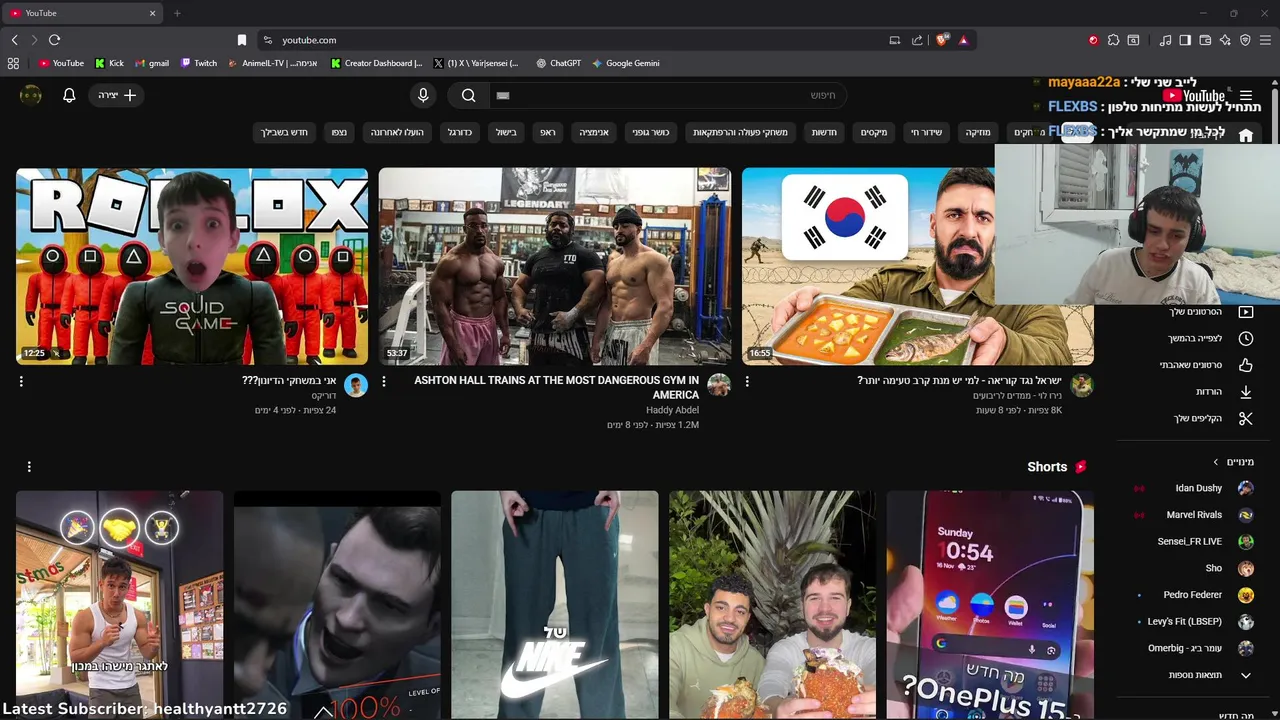Open YouTube notifications bell
The height and width of the screenshot is (720, 1280).
pos(69,95)
